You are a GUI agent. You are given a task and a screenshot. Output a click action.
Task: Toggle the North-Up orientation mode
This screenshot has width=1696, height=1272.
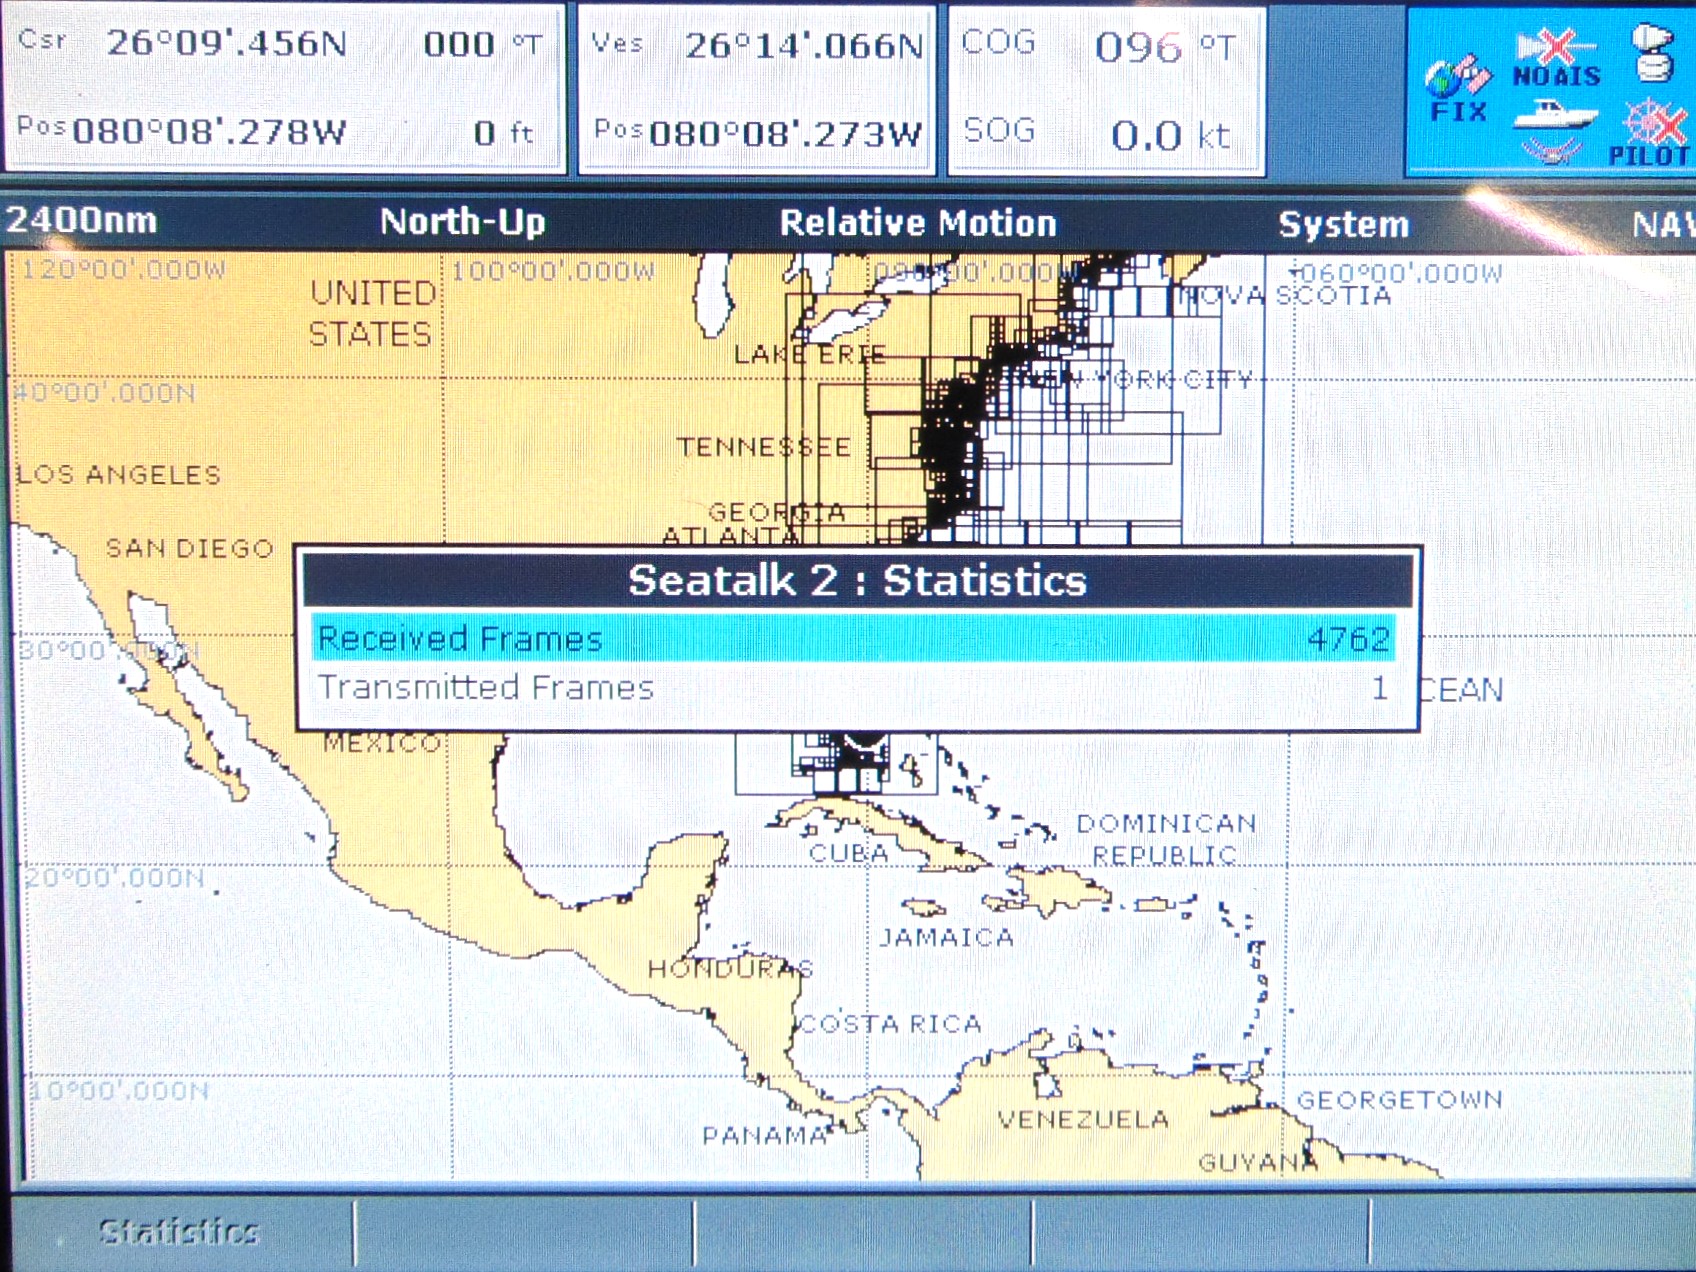pyautogui.click(x=462, y=222)
